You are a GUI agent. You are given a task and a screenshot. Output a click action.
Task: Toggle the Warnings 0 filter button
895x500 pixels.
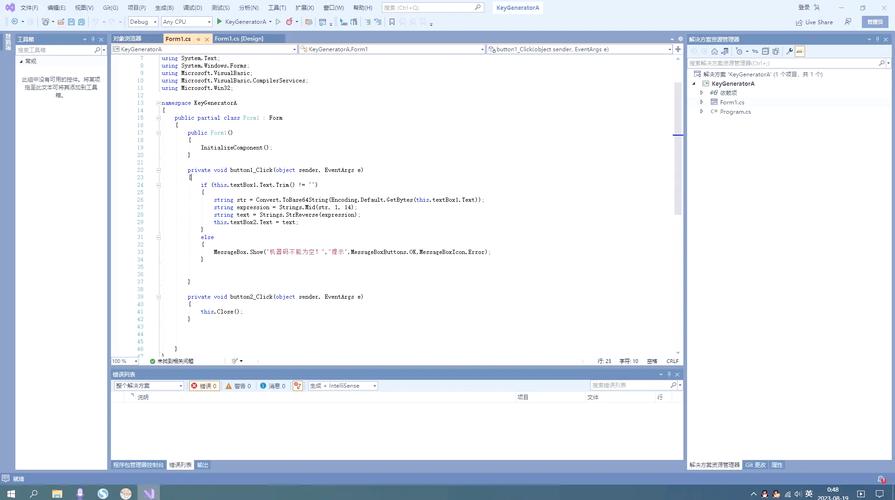point(239,386)
